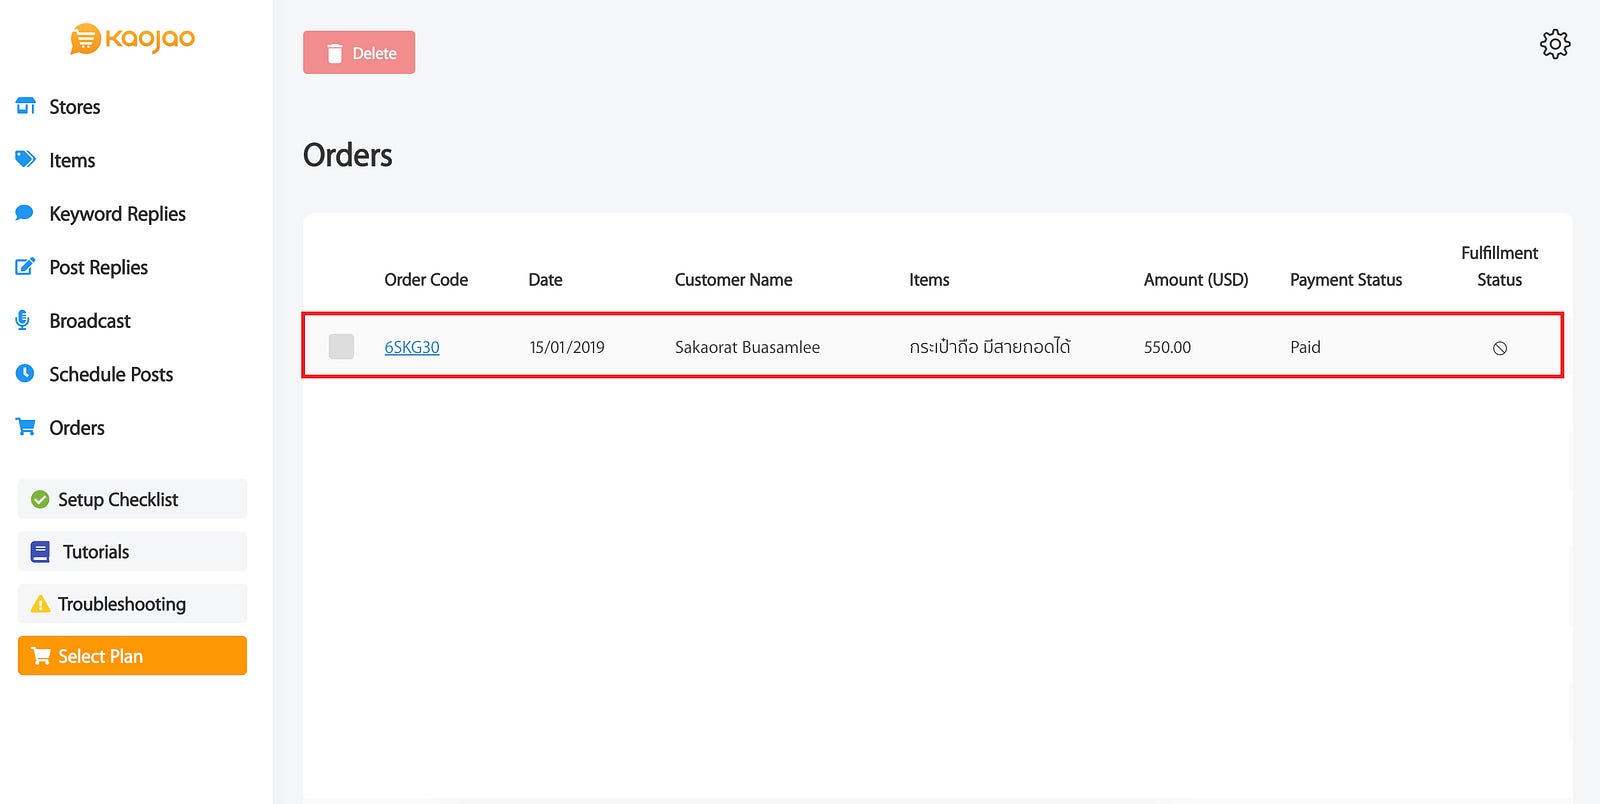This screenshot has width=1600, height=804.
Task: Go to the Broadcast section
Action: (90, 321)
